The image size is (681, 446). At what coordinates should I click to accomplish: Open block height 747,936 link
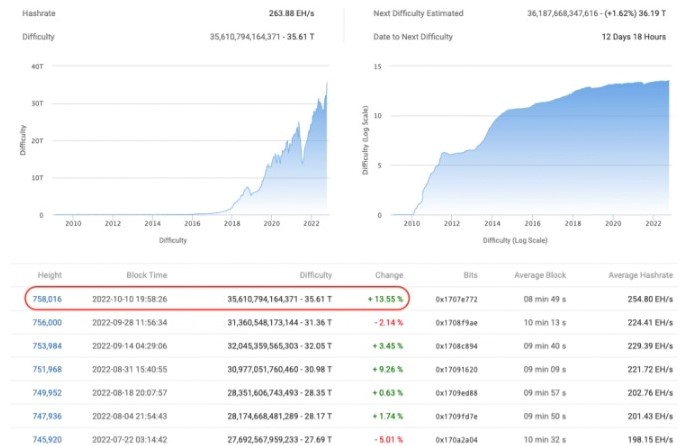pyautogui.click(x=49, y=415)
